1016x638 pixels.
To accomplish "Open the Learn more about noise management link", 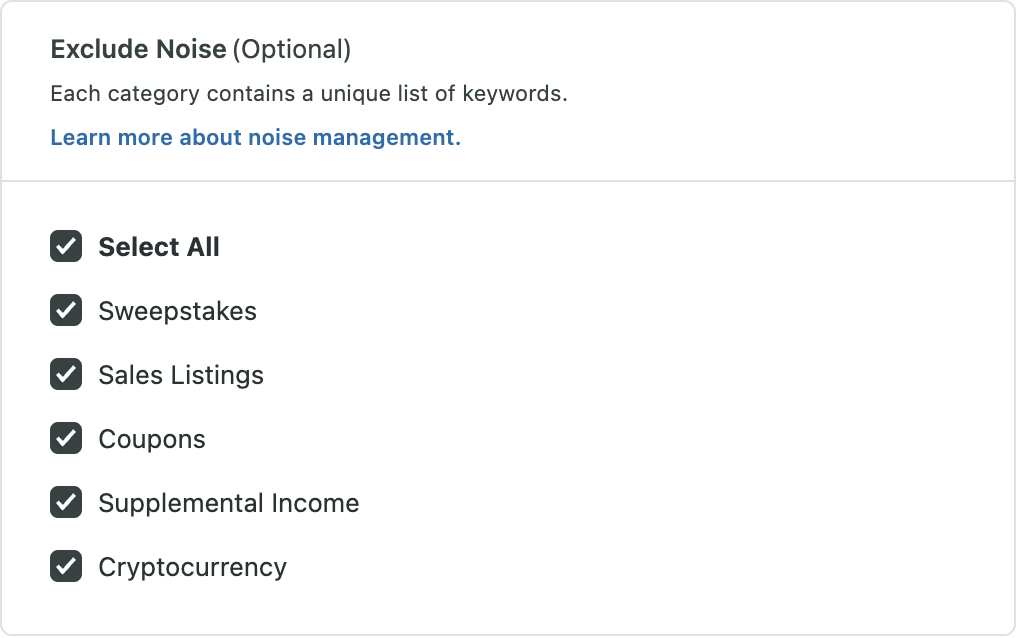I will point(255,137).
